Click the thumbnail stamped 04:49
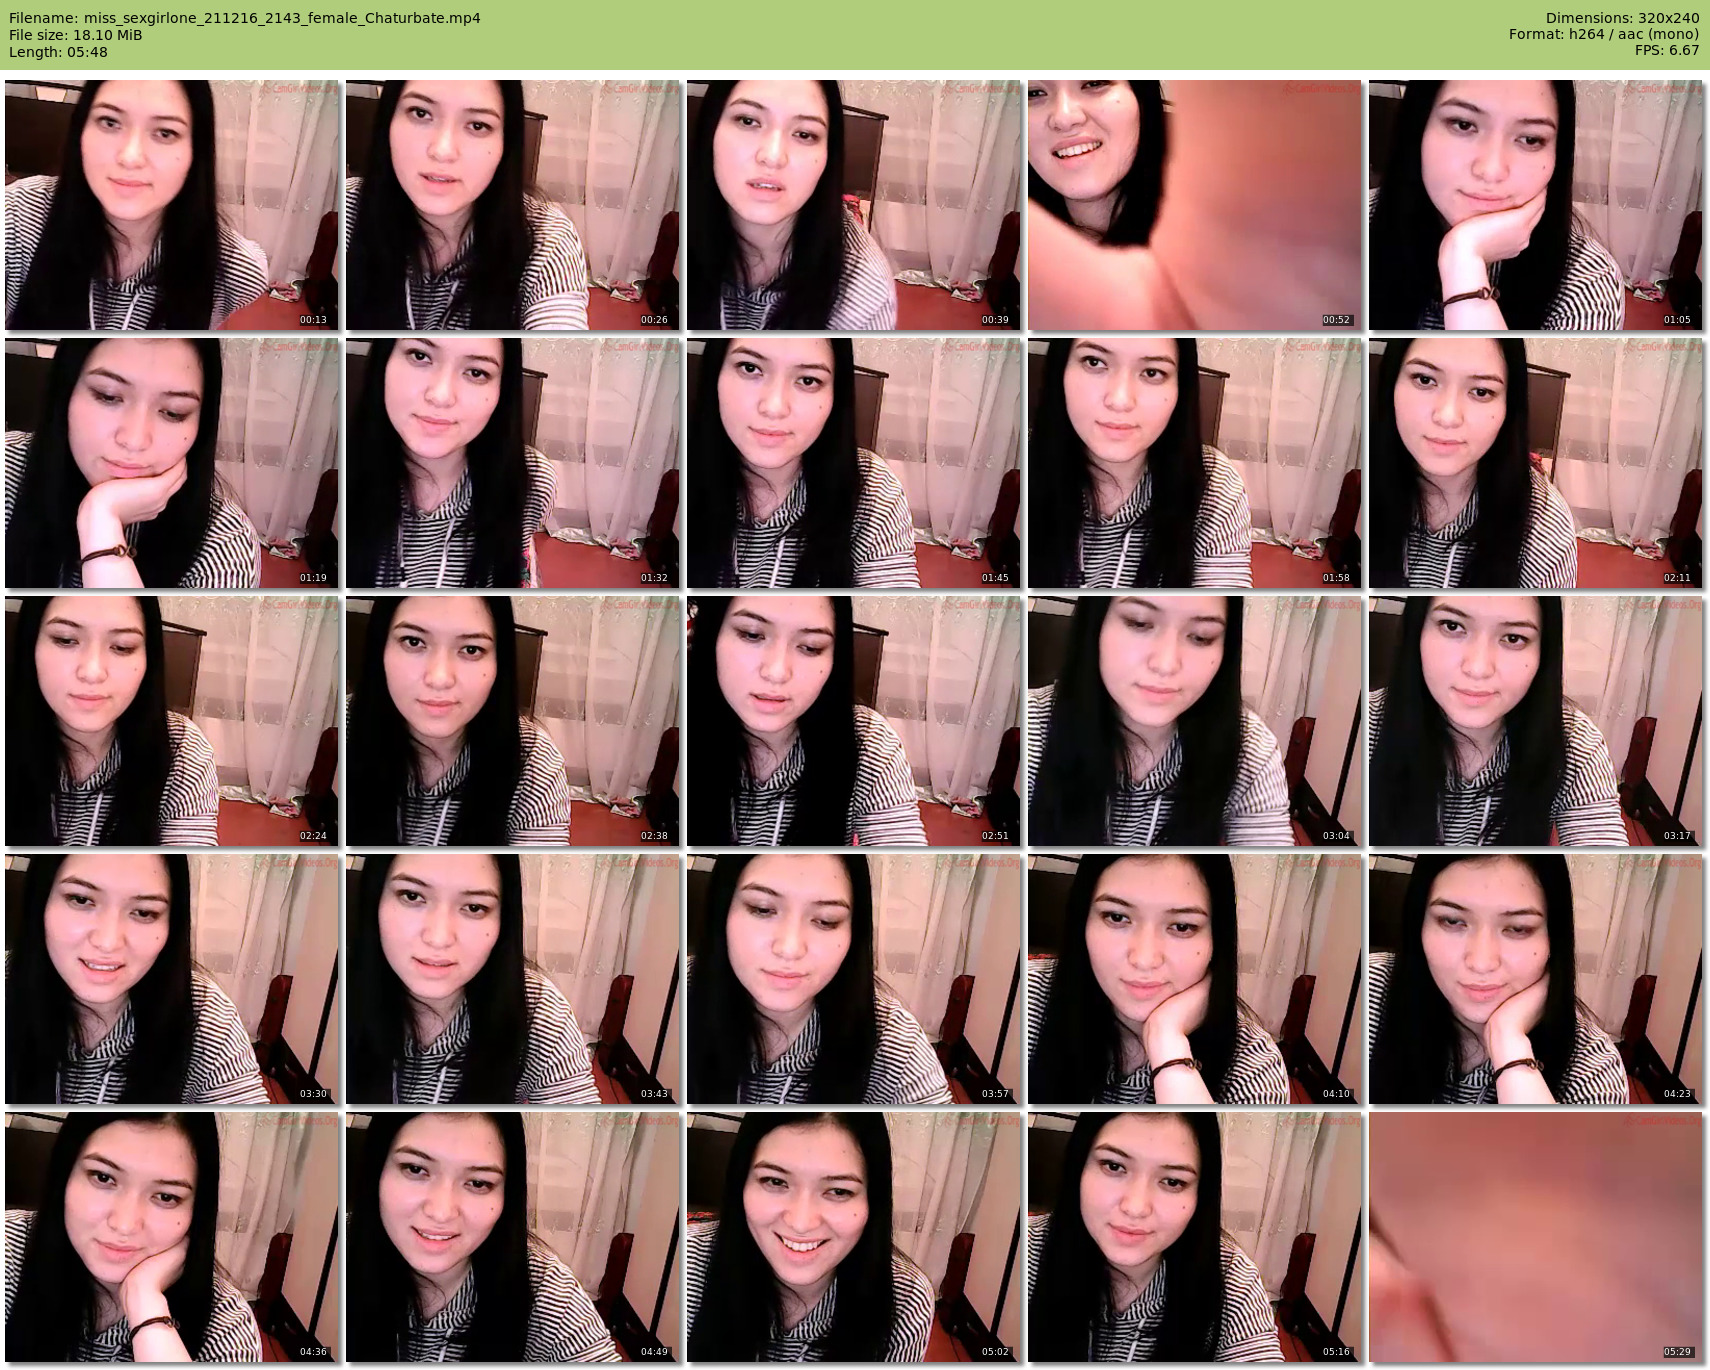 513,1237
